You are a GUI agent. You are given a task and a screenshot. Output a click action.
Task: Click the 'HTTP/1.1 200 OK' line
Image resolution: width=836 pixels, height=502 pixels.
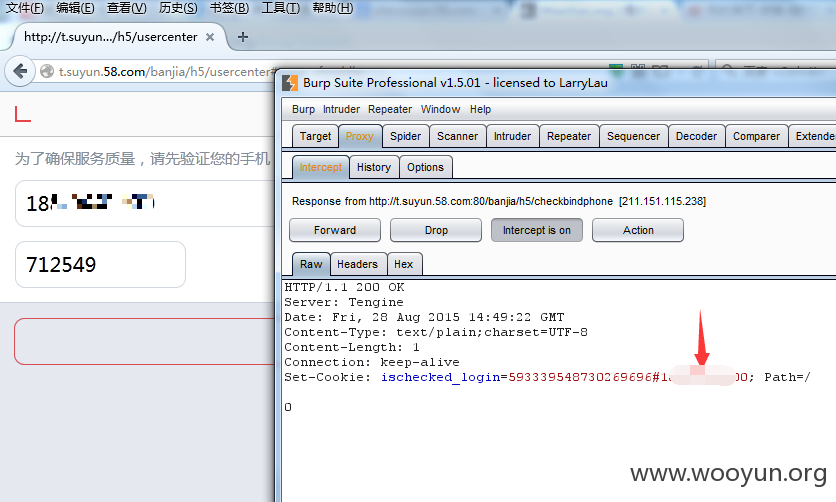pos(344,287)
